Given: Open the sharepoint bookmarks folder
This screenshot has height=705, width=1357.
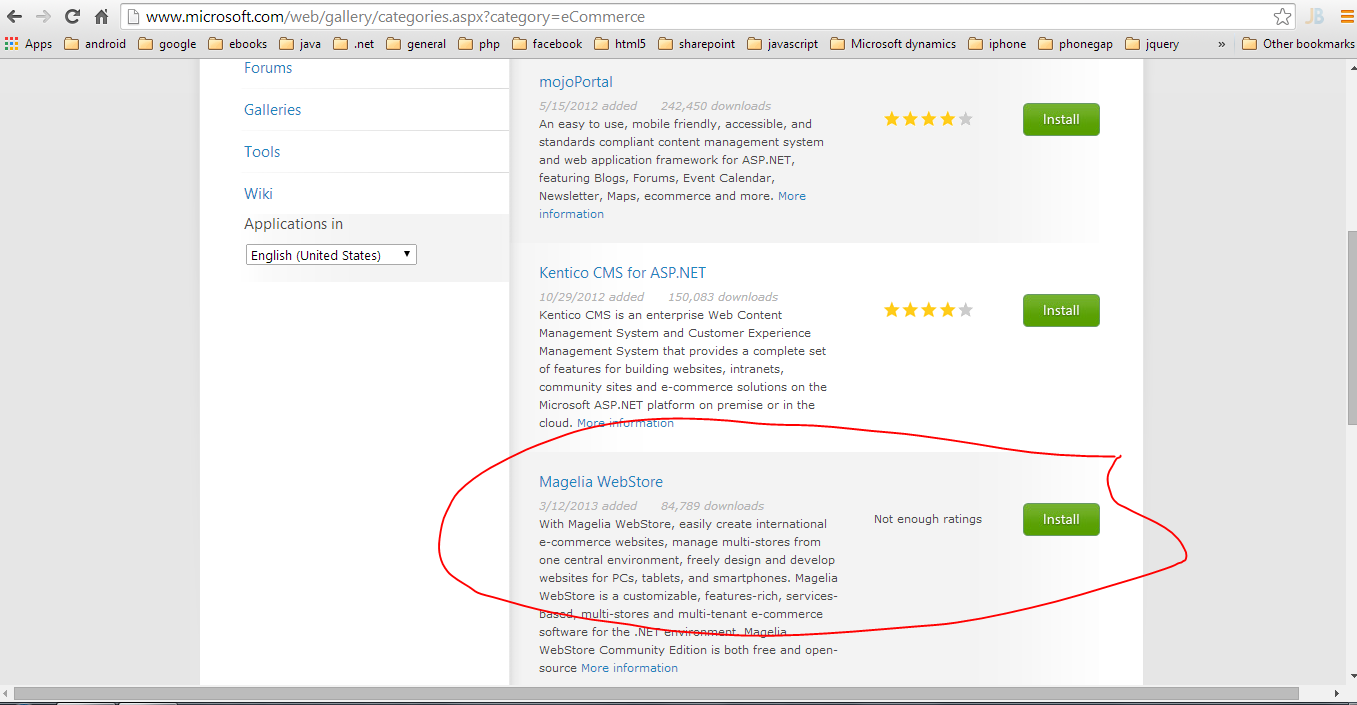Looking at the screenshot, I should point(697,44).
